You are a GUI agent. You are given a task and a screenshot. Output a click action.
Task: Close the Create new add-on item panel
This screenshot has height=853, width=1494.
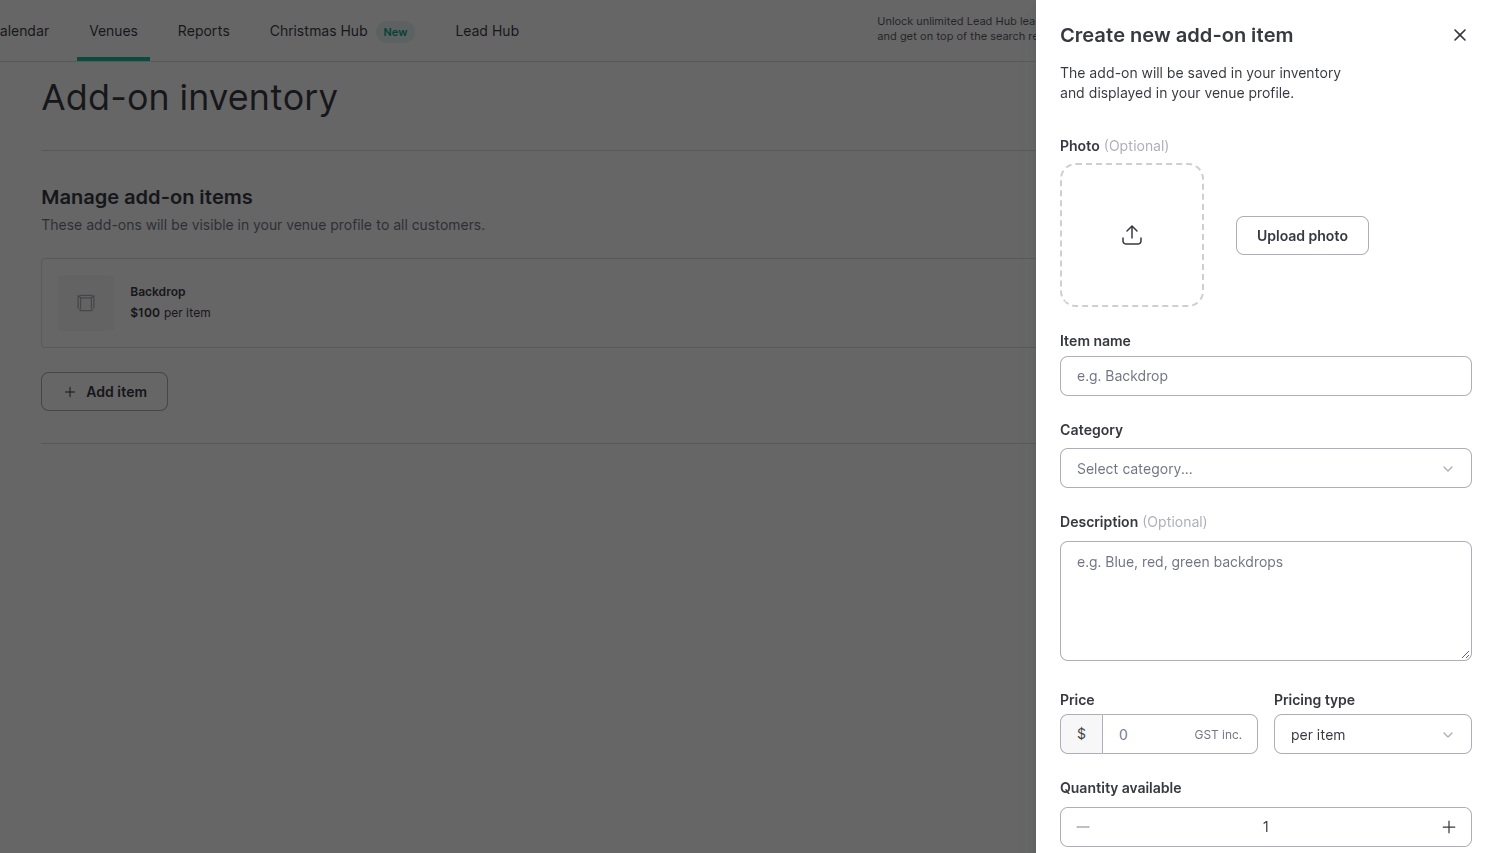point(1460,35)
